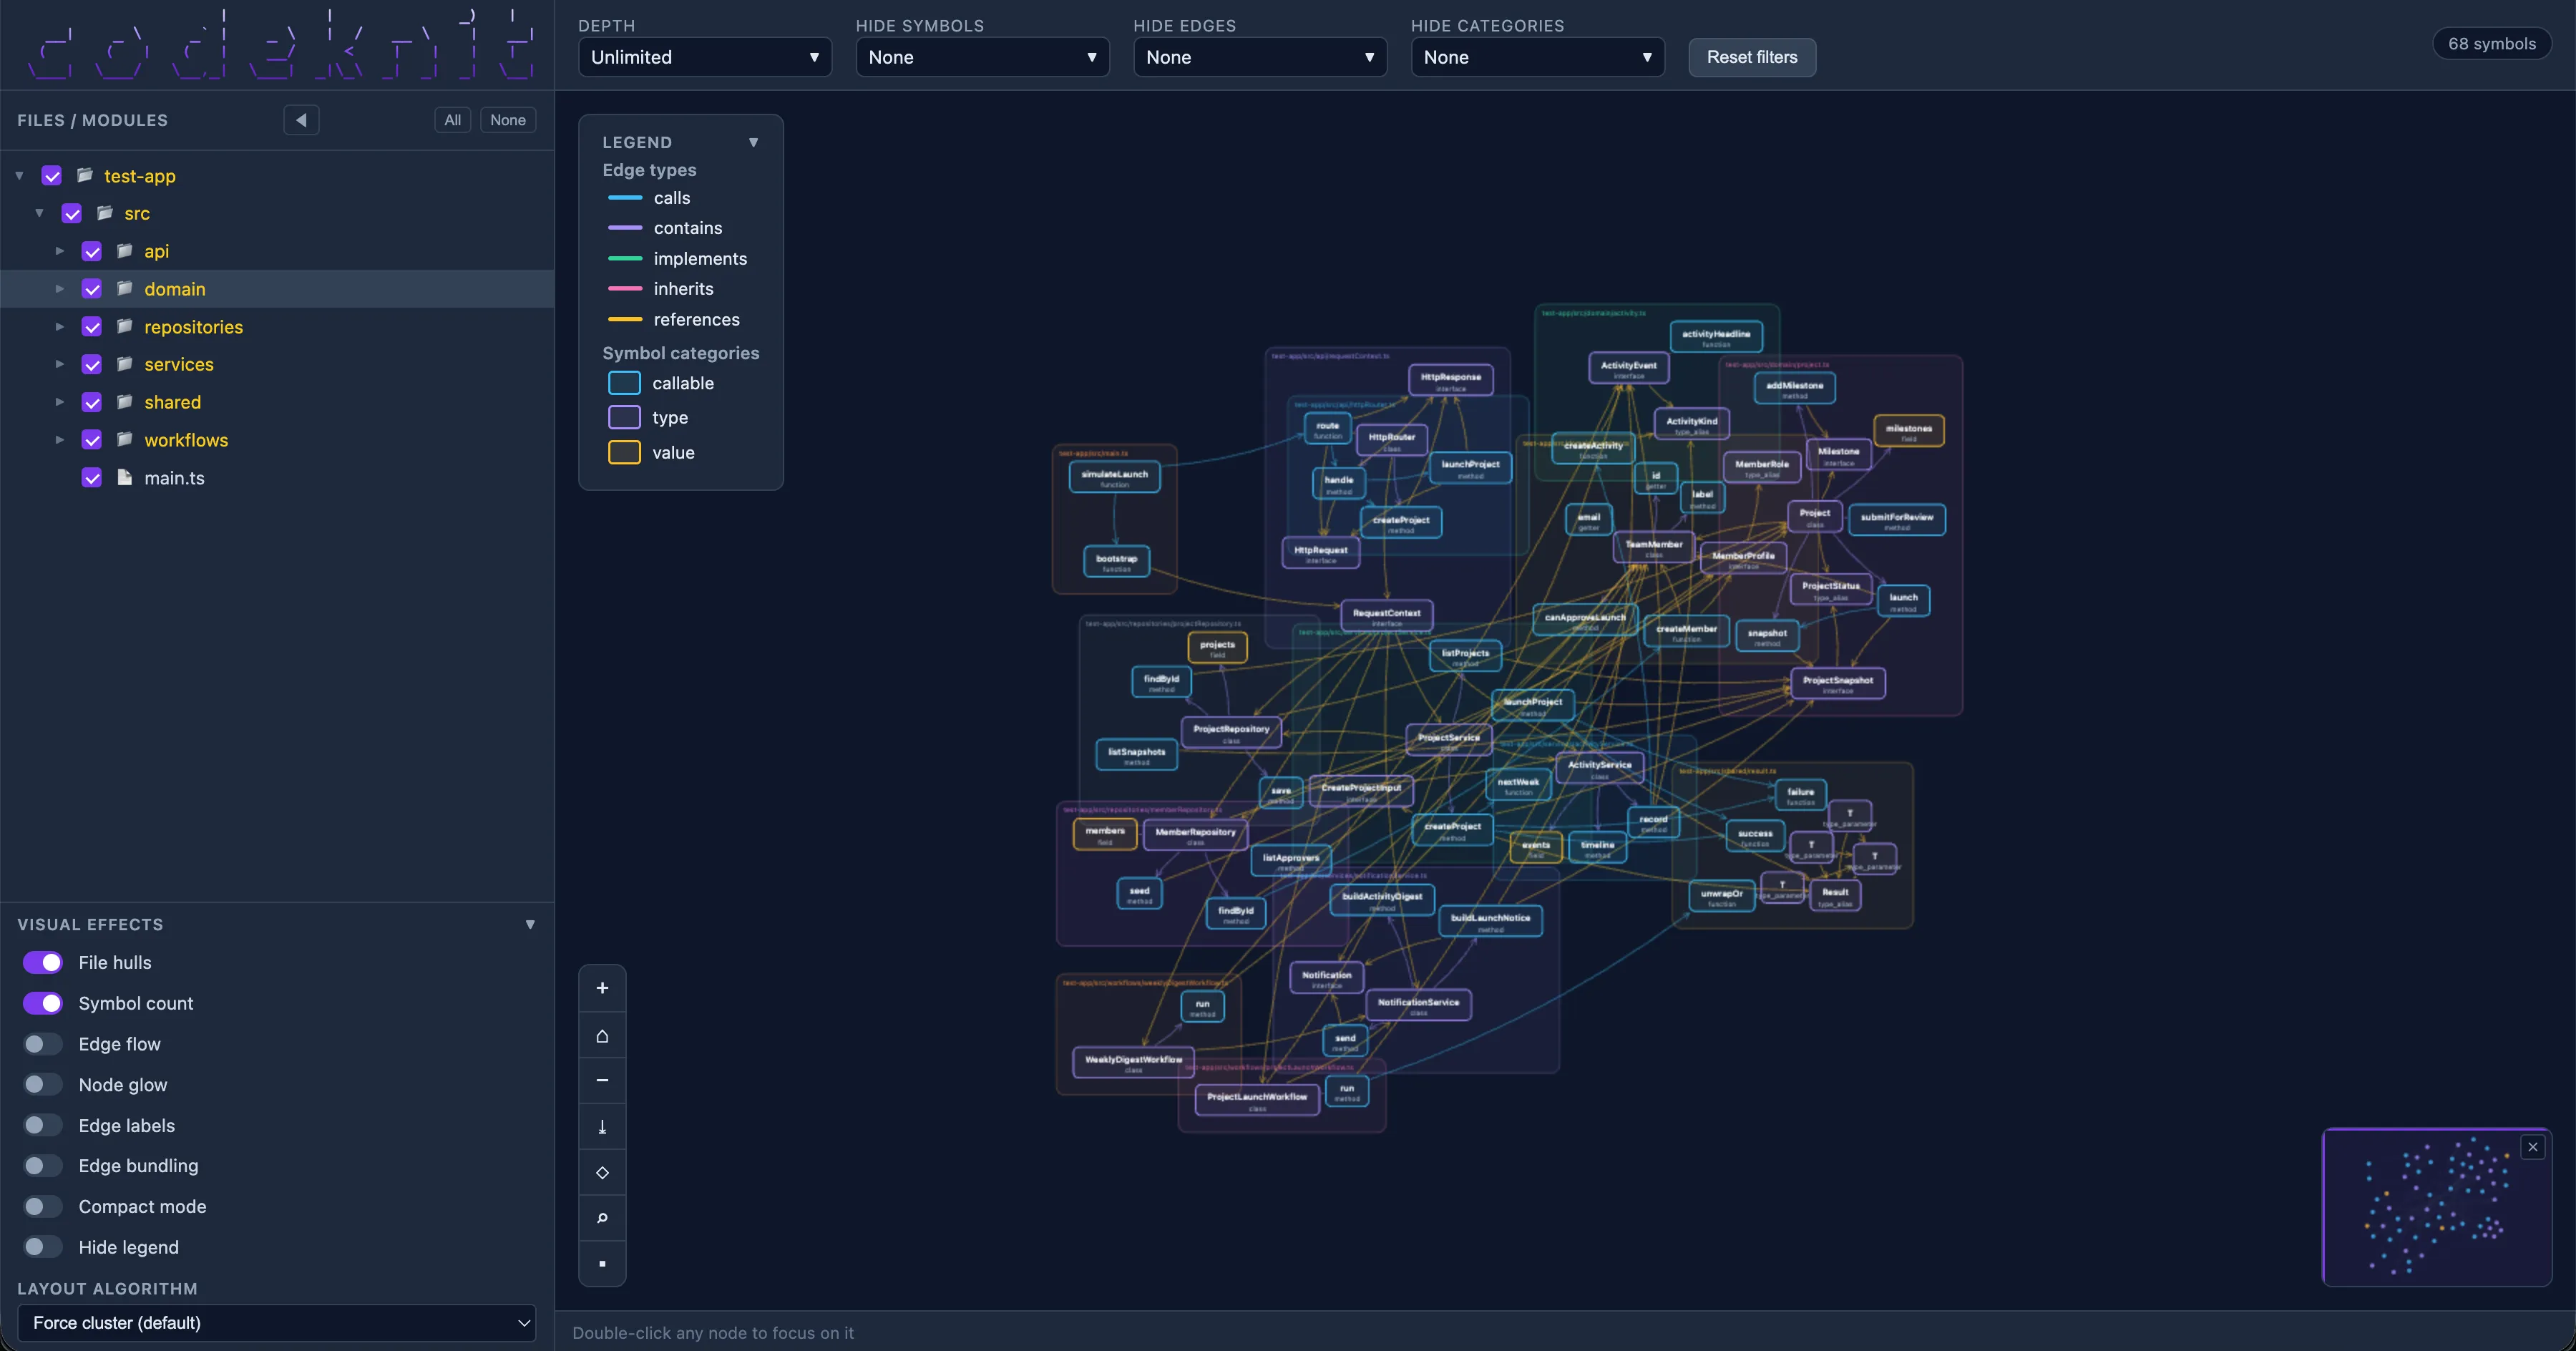The height and width of the screenshot is (1351, 2576).
Task: Enable the Node glow toggle
Action: (43, 1084)
